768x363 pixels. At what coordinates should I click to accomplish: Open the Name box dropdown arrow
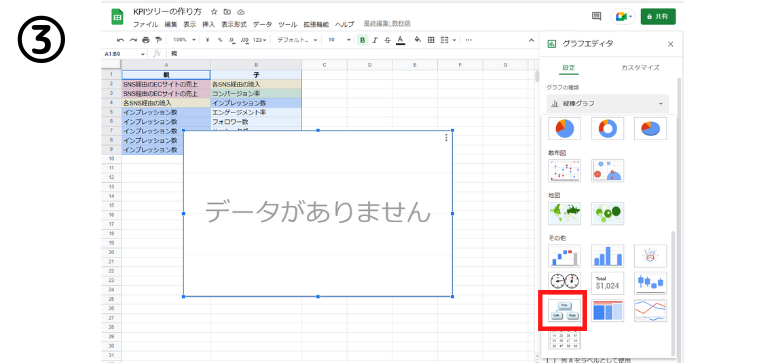(x=143, y=54)
